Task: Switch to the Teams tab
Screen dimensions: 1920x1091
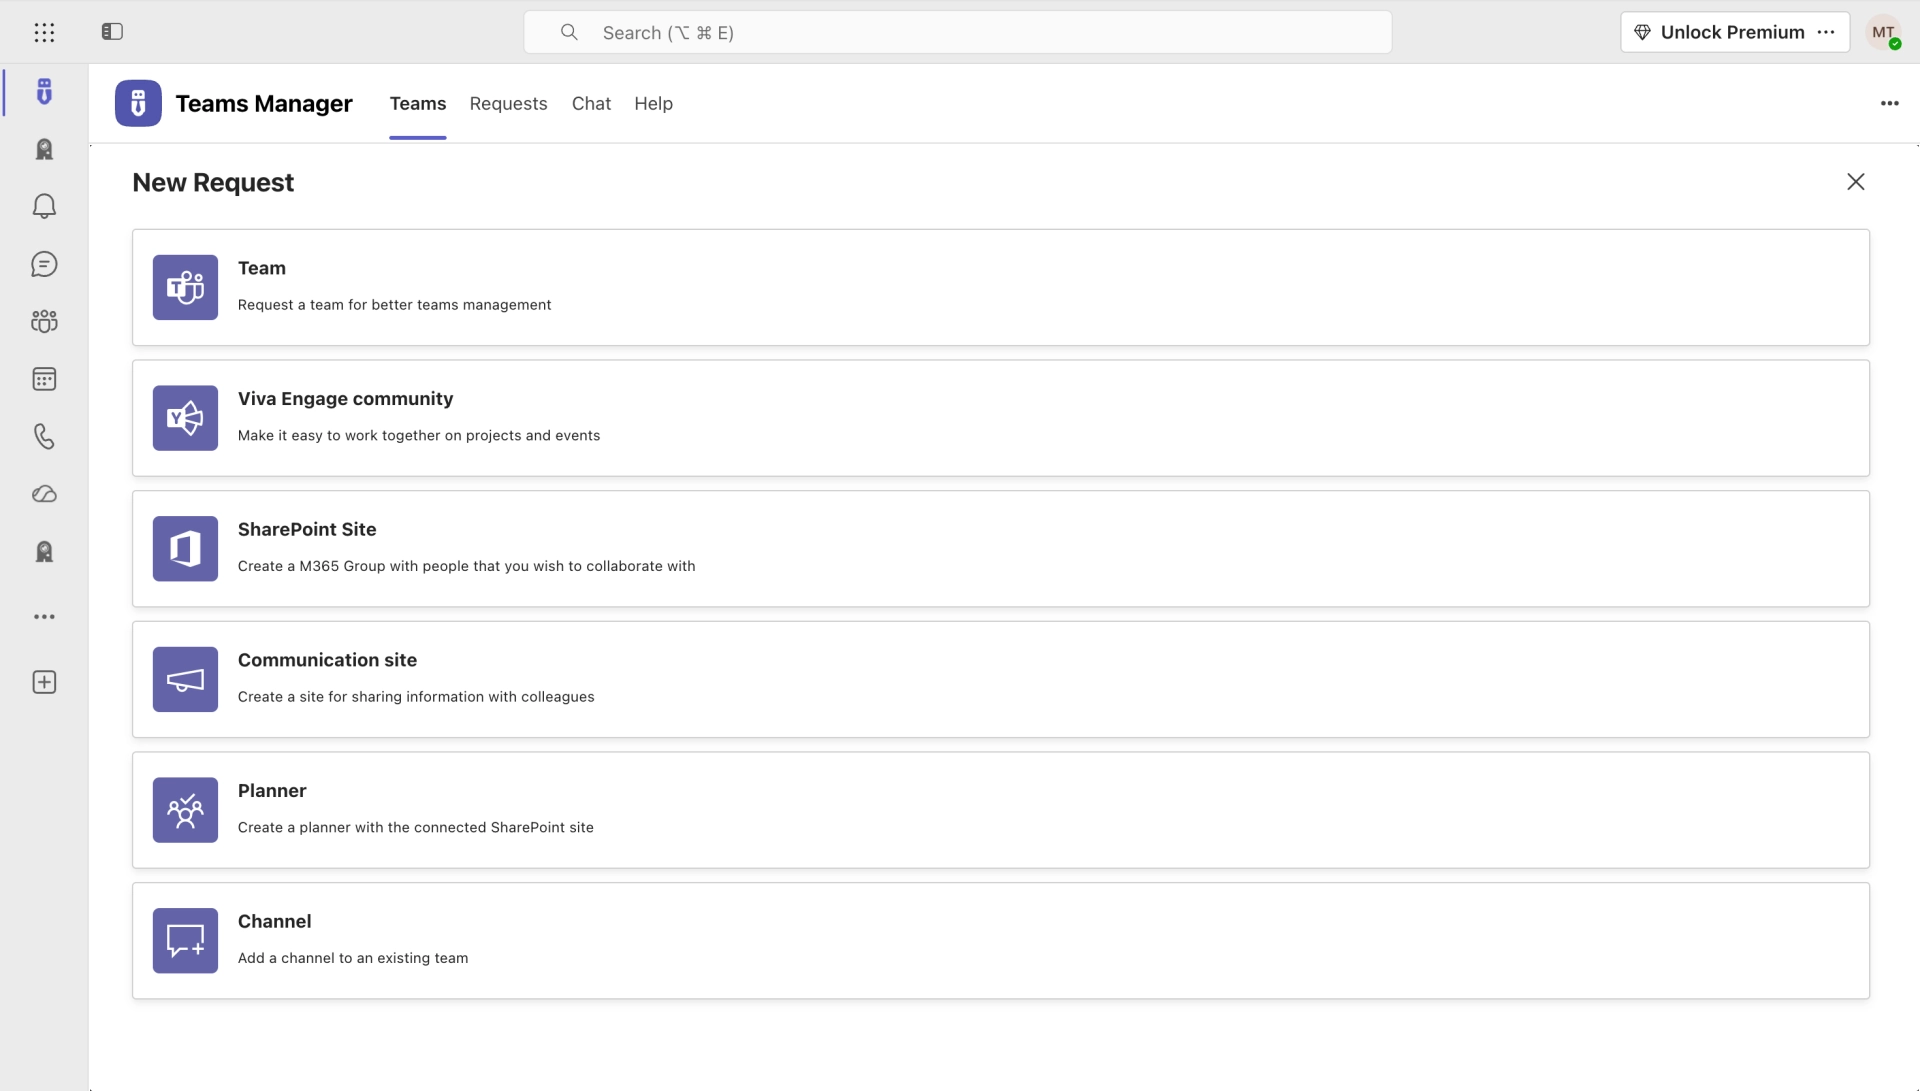Action: click(418, 103)
